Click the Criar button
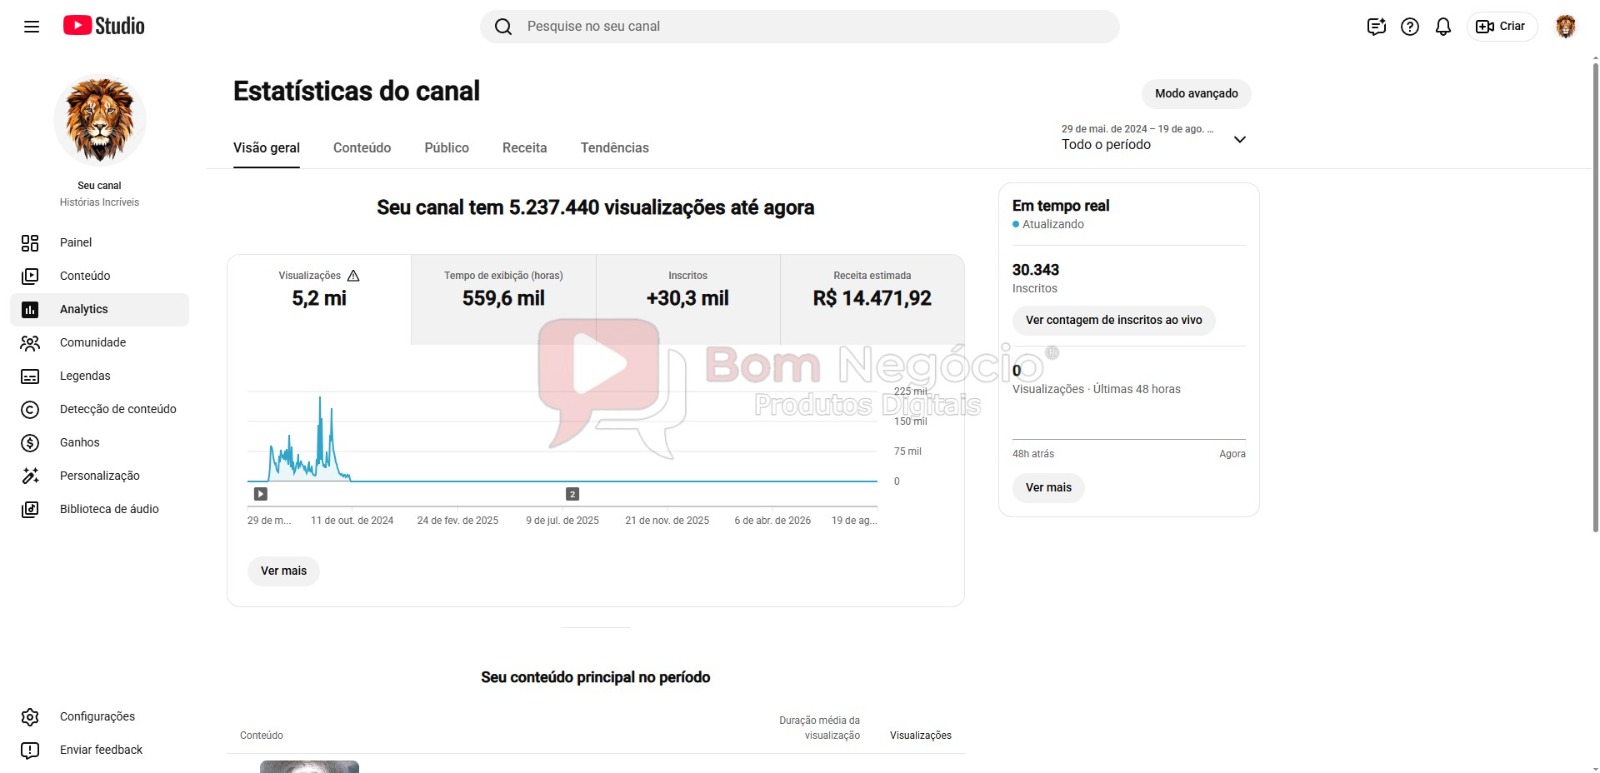The height and width of the screenshot is (773, 1600). (x=1502, y=27)
